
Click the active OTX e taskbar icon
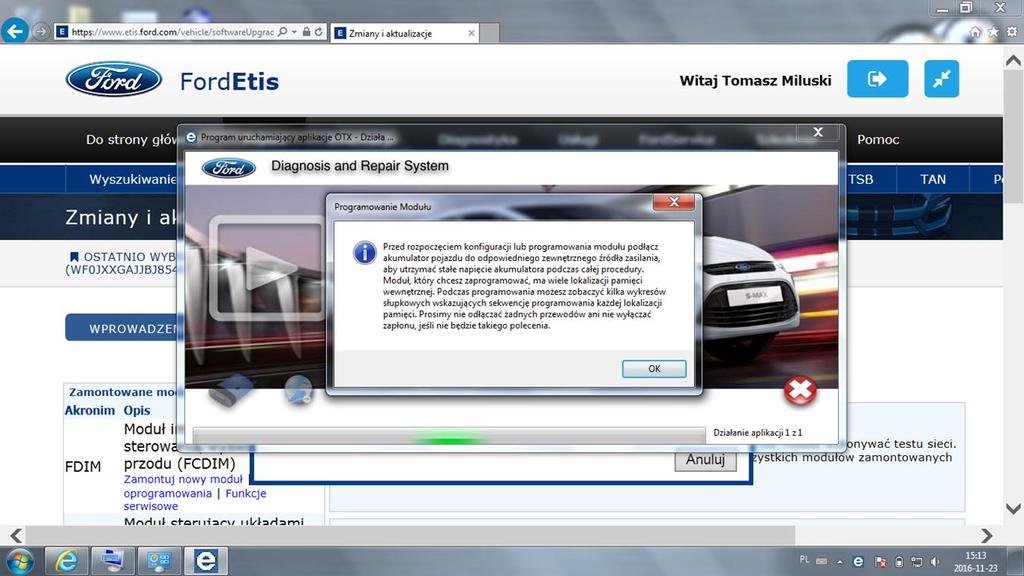click(206, 561)
